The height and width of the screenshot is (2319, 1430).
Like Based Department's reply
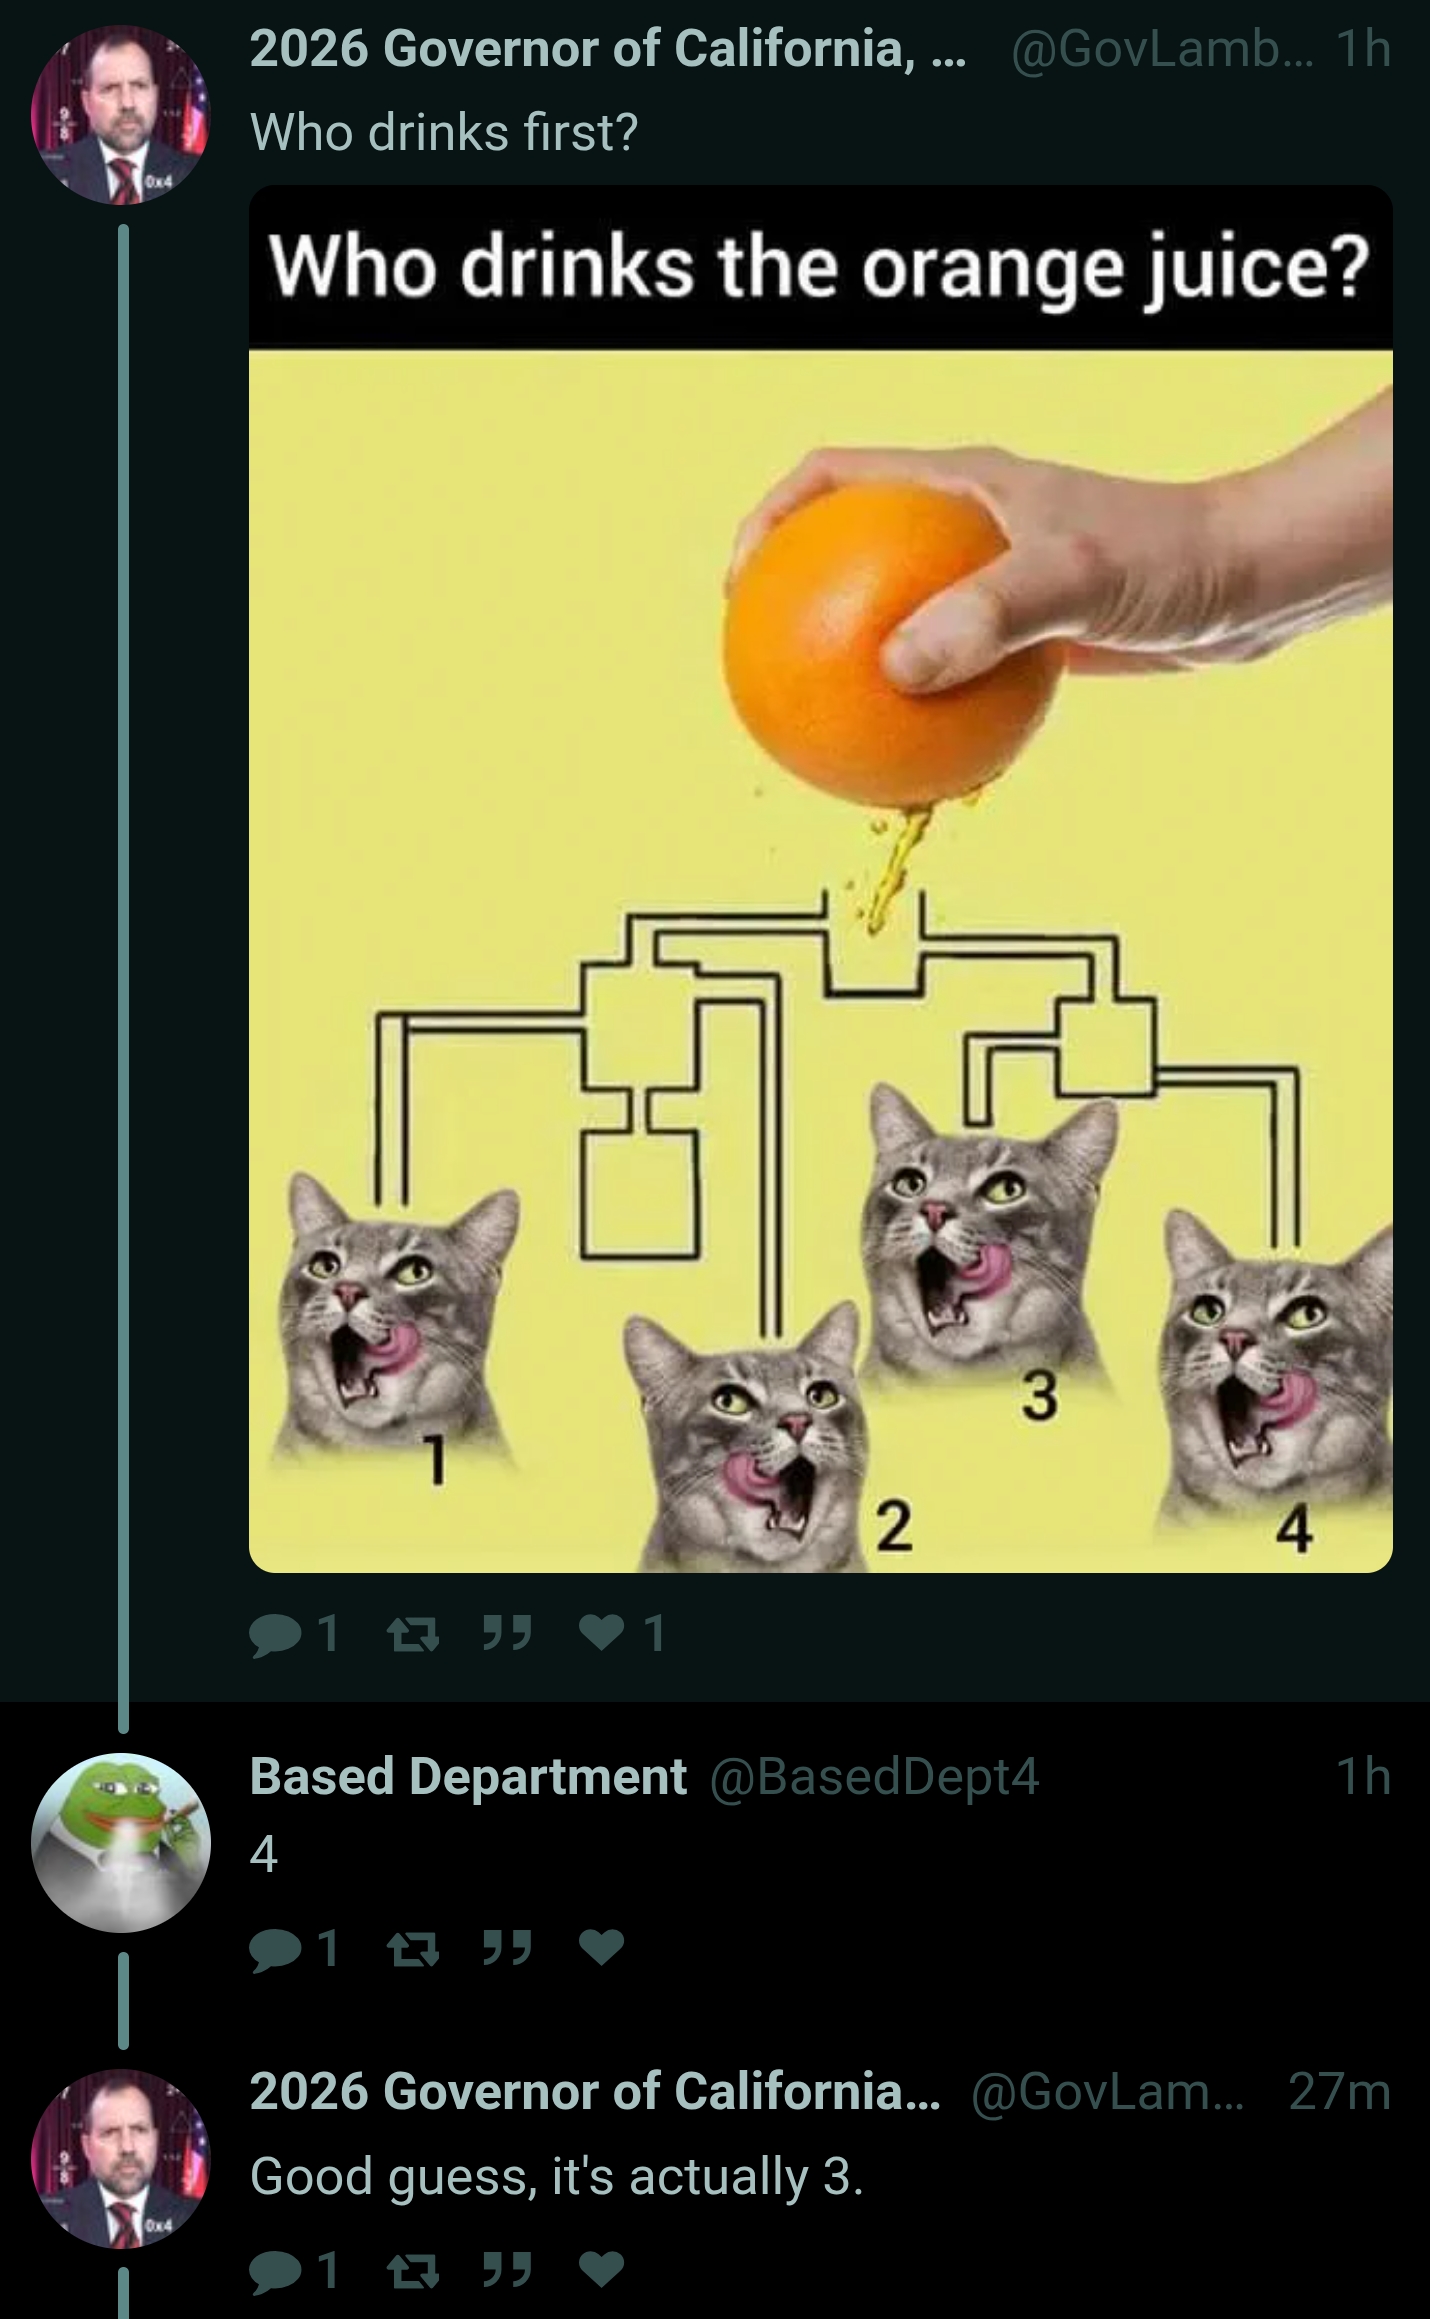pyautogui.click(x=602, y=1946)
